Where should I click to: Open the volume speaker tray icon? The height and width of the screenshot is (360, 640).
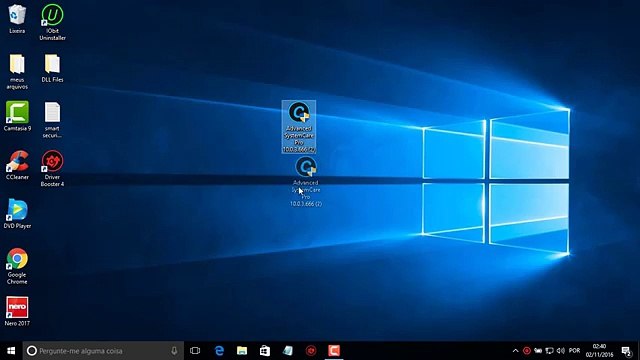point(561,351)
